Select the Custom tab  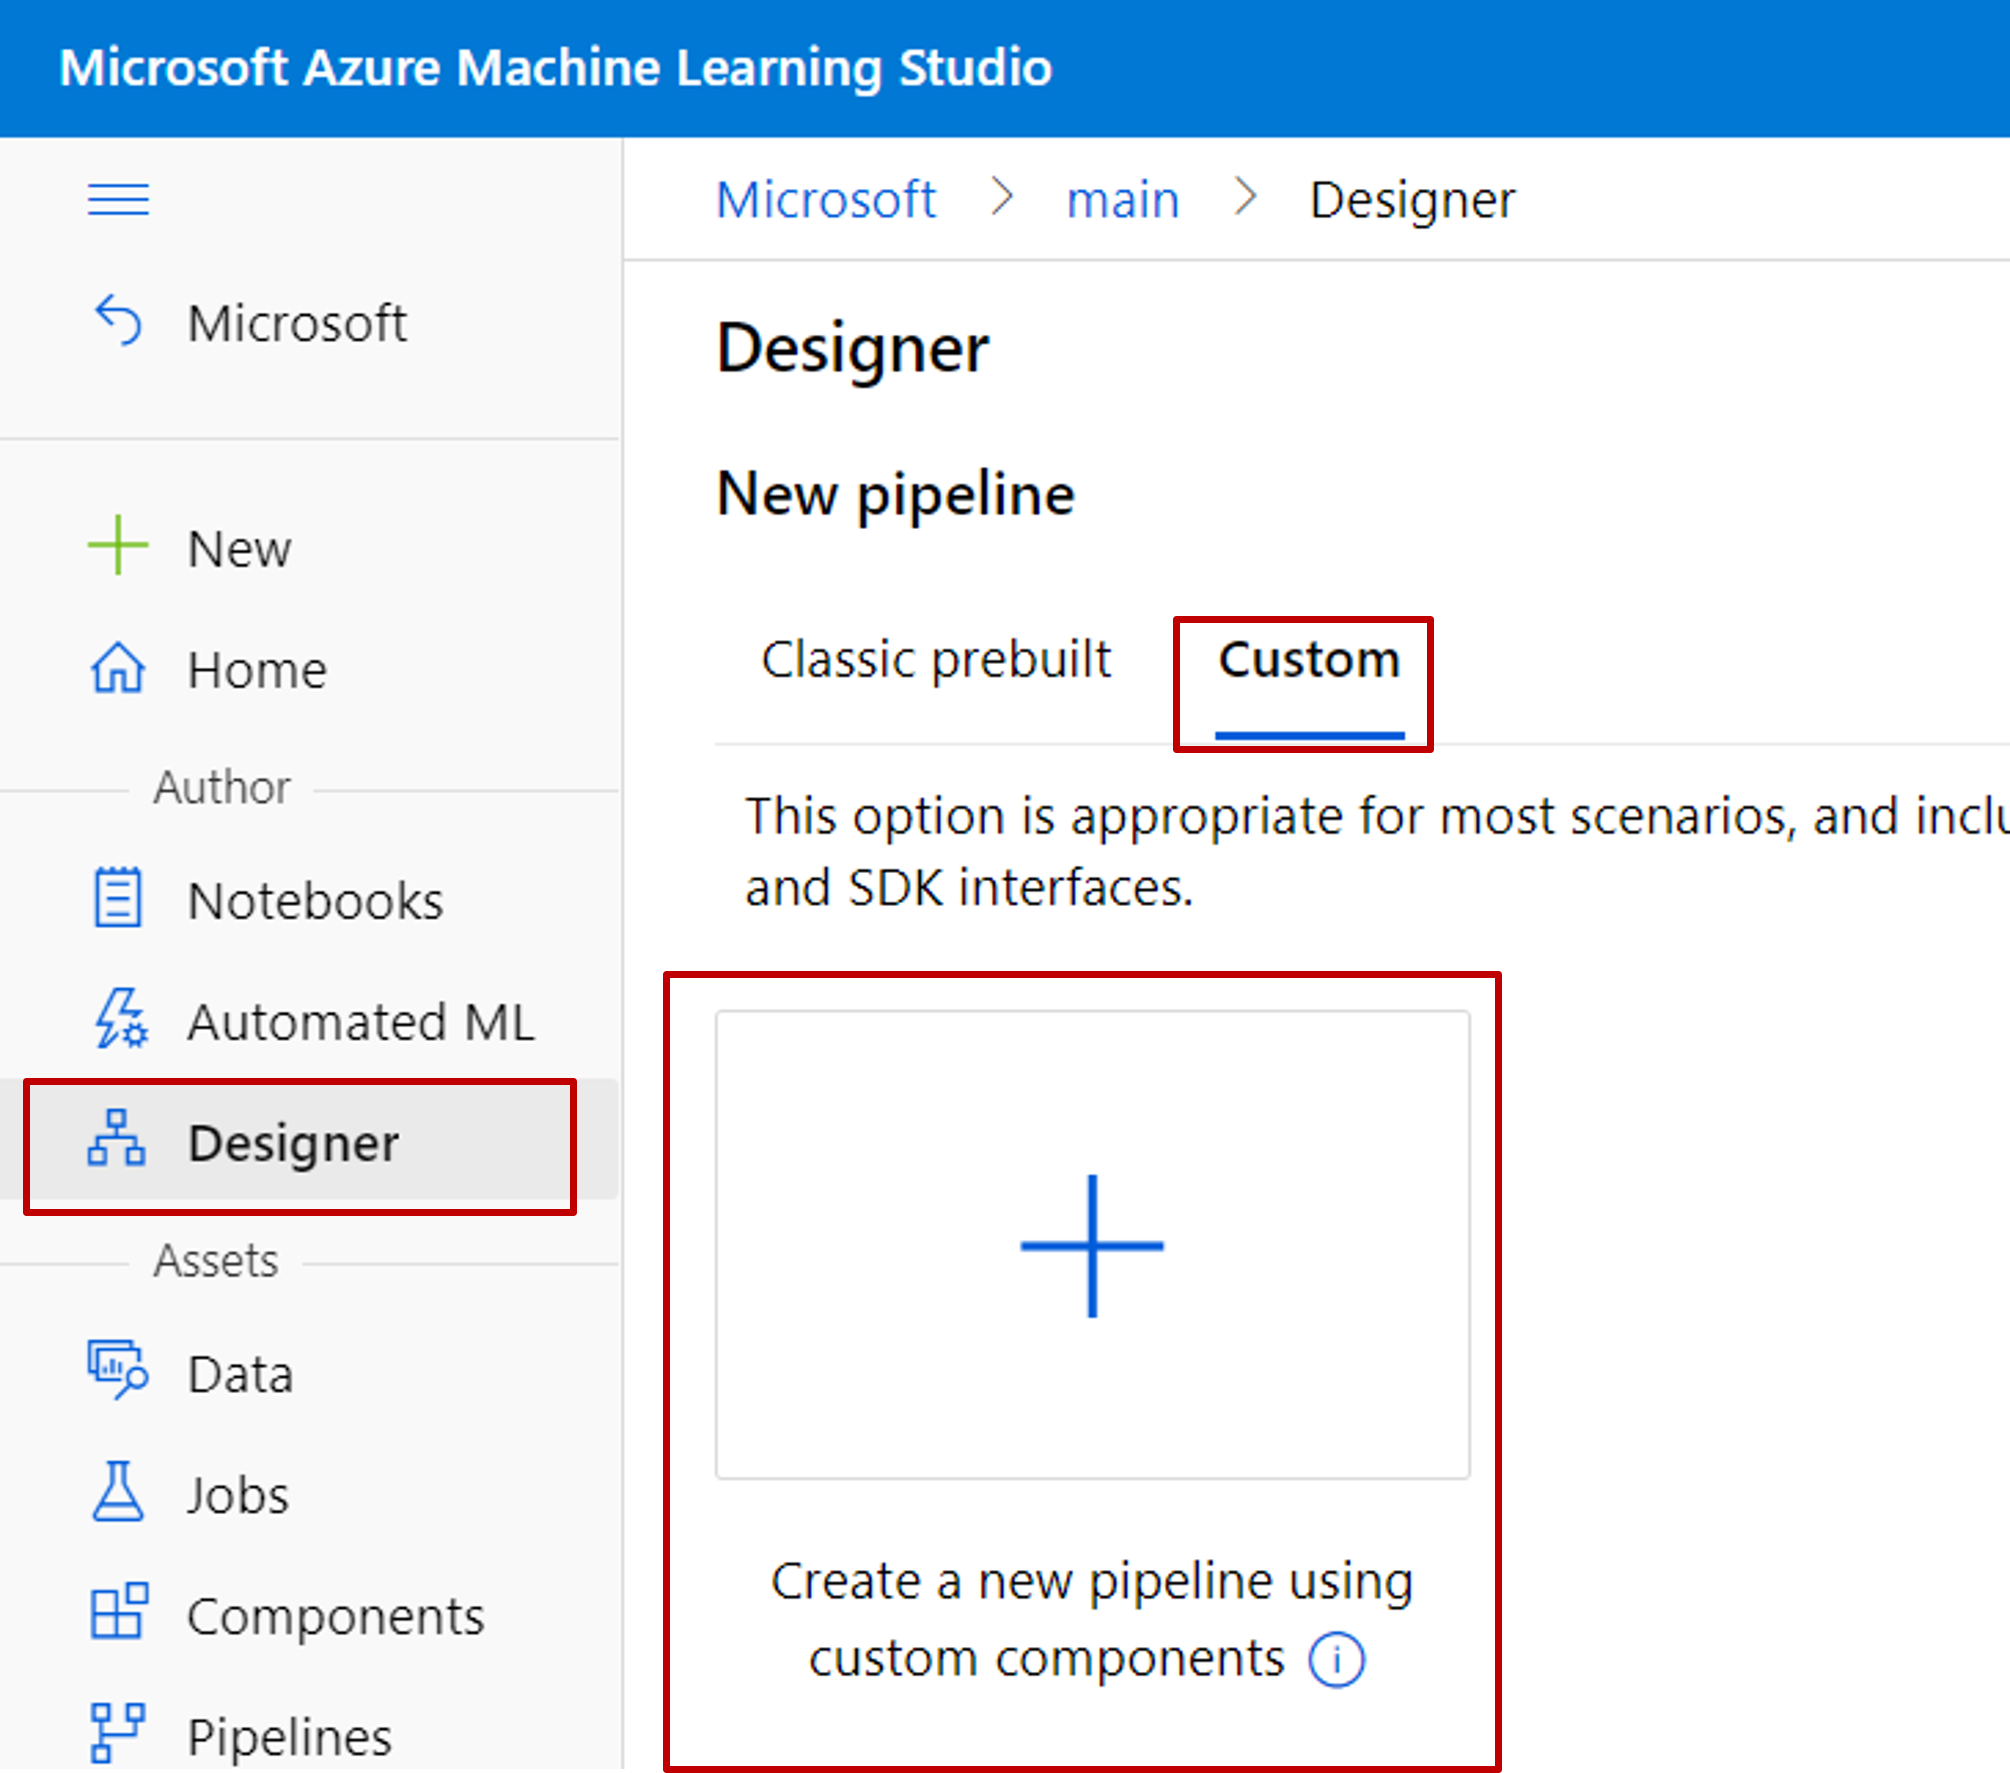click(1308, 660)
